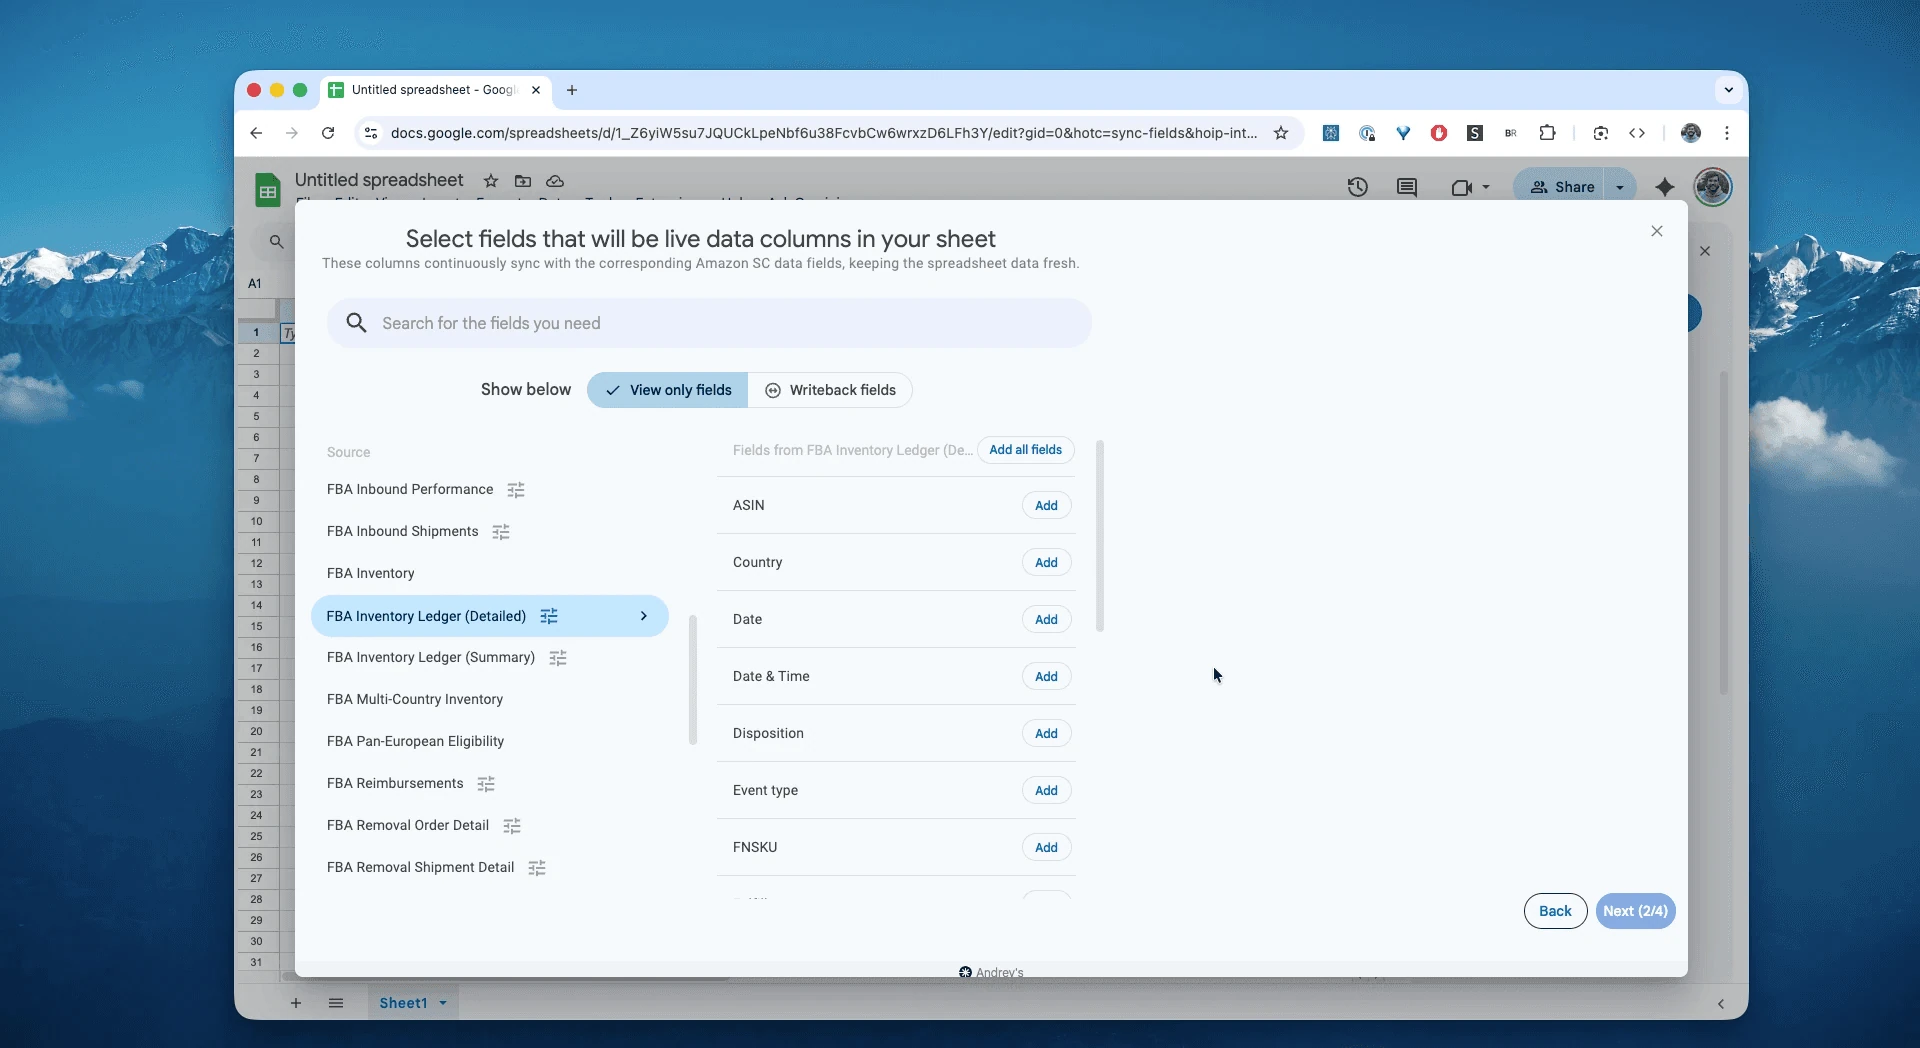This screenshot has height=1048, width=1920.
Task: Reload the browser page
Action: tap(328, 133)
